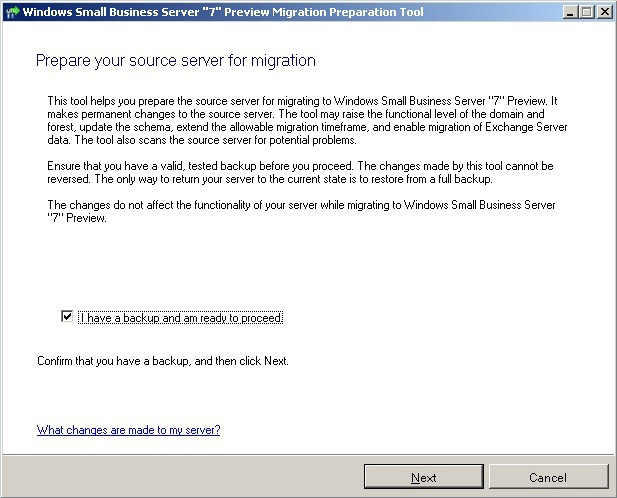The width and height of the screenshot is (617, 498).
Task: Click the window title text in title bar
Action: (x=222, y=12)
